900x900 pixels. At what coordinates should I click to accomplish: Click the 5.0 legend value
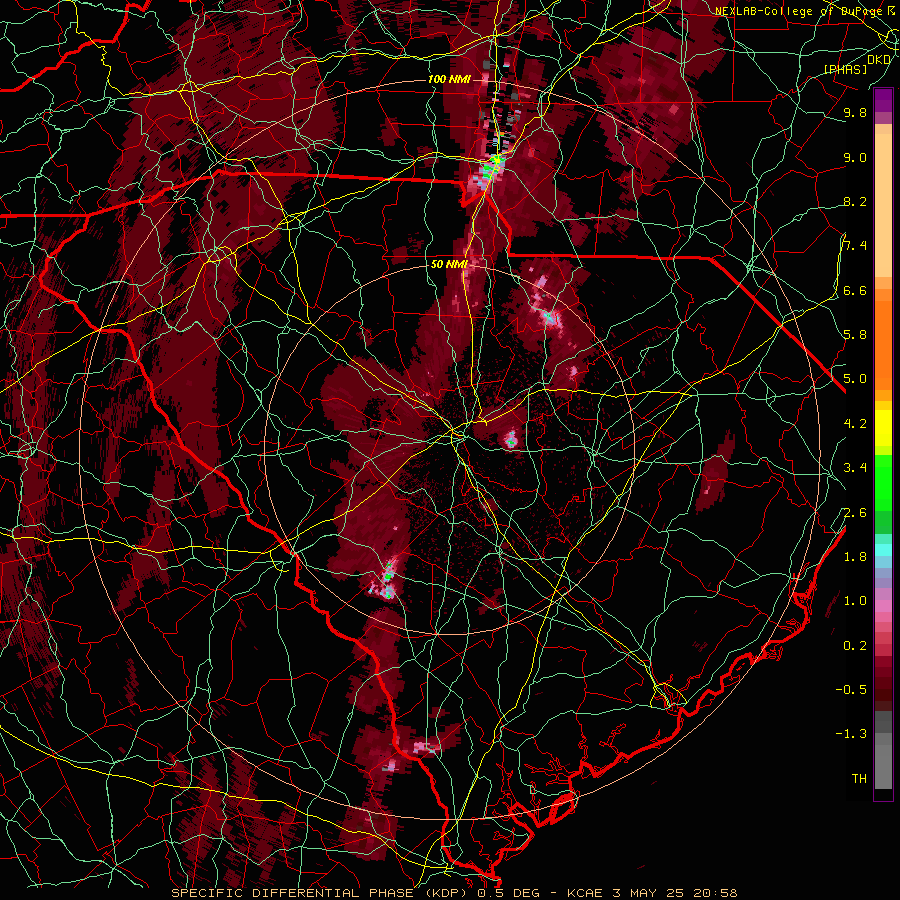[x=855, y=379]
